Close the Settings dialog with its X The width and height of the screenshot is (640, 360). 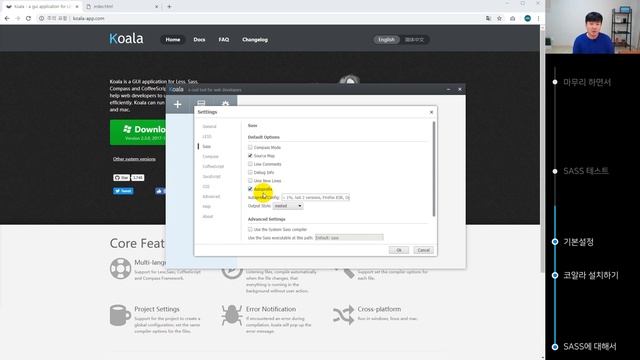[431, 112]
